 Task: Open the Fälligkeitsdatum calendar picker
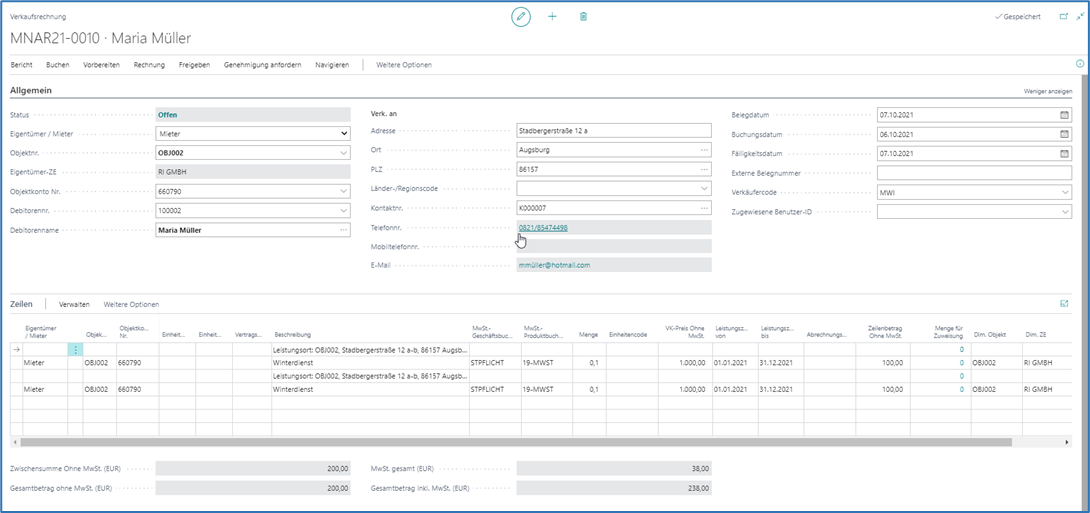[1064, 154]
